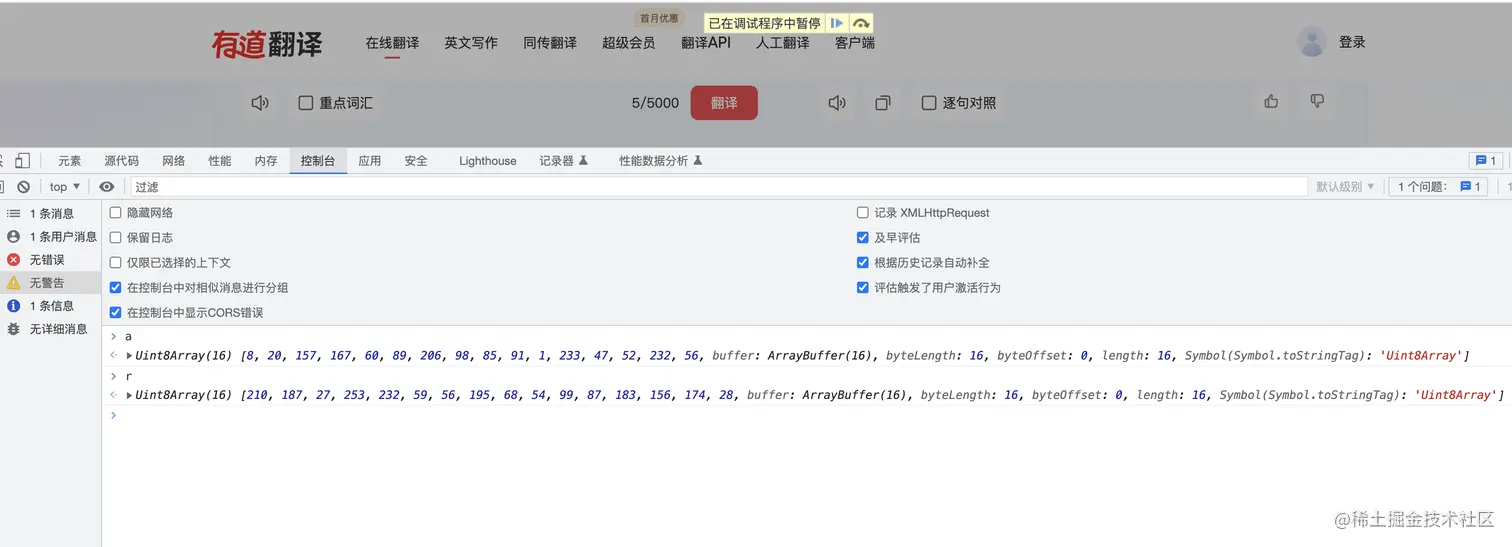Select '无错误' filter in sidebar
Viewport: 1512px width, 547px height.
[x=51, y=260]
